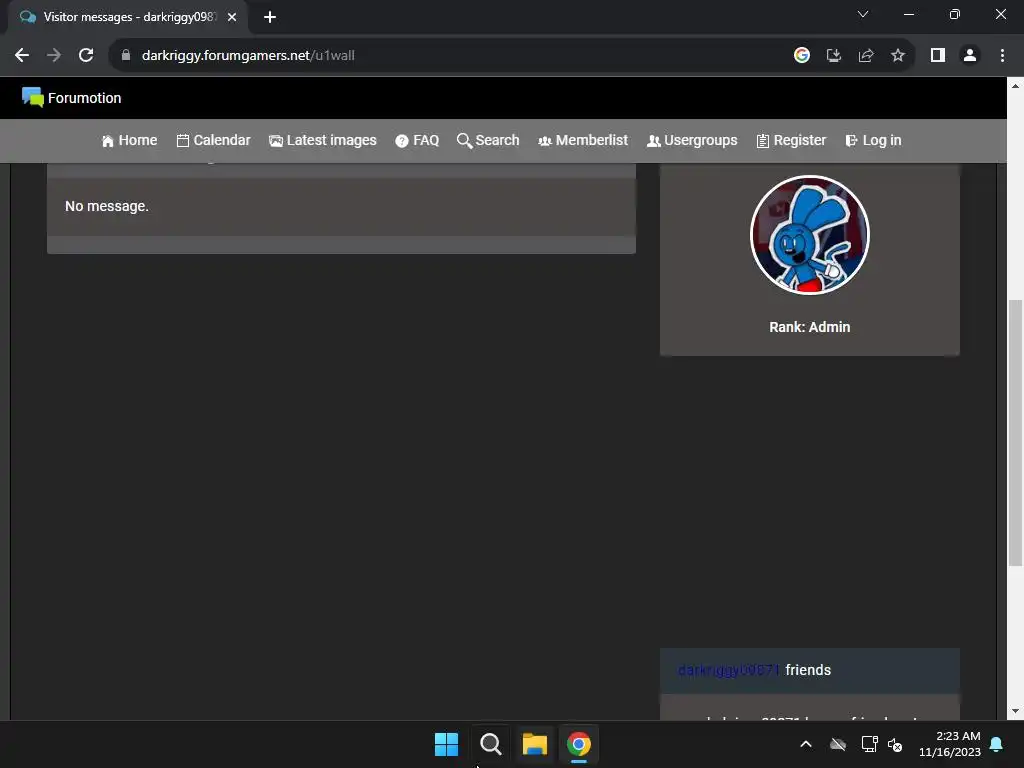
Task: Click the Chrome taskbar icon
Action: 579,744
